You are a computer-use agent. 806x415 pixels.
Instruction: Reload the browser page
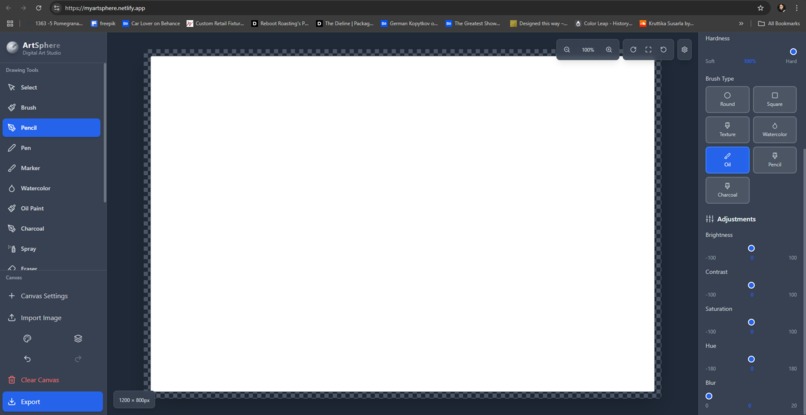[39, 8]
